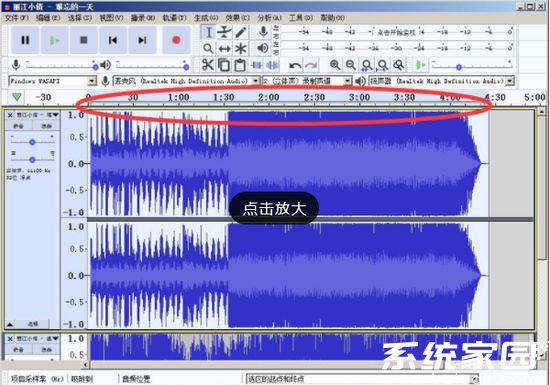Select the Multi-tool asterisk icon
Viewport: 550px width, 385px height.
pos(241,48)
